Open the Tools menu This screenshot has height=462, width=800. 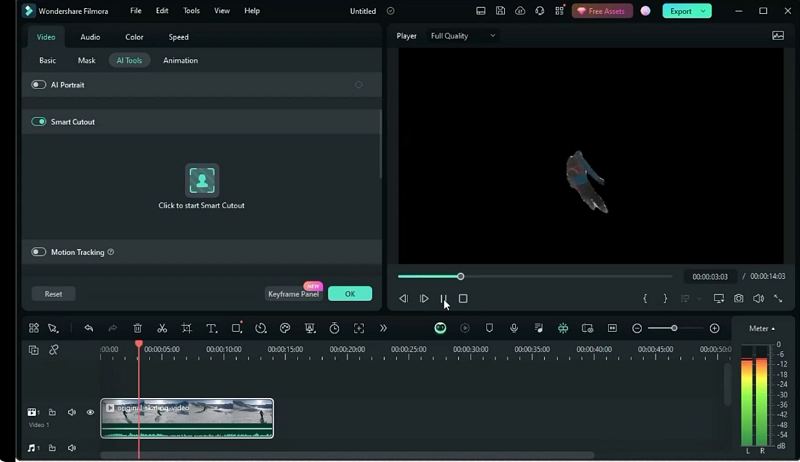point(191,11)
